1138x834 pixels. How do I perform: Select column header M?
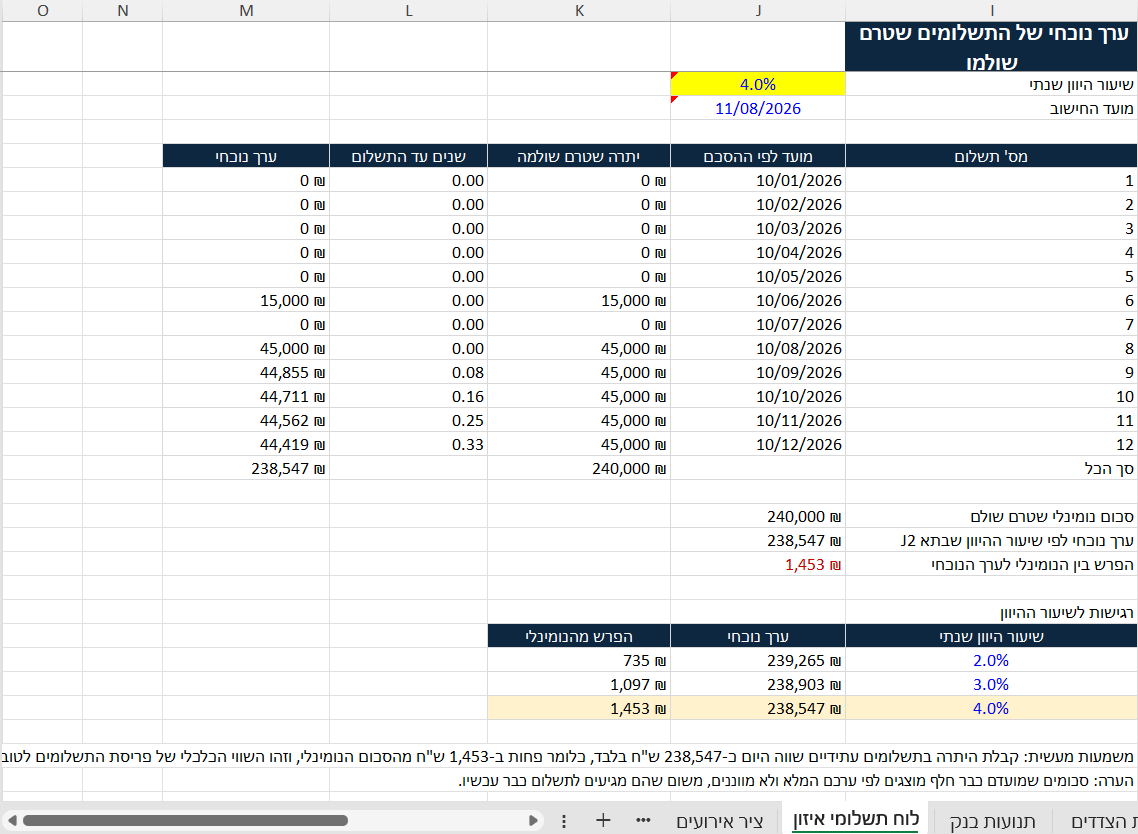246,11
